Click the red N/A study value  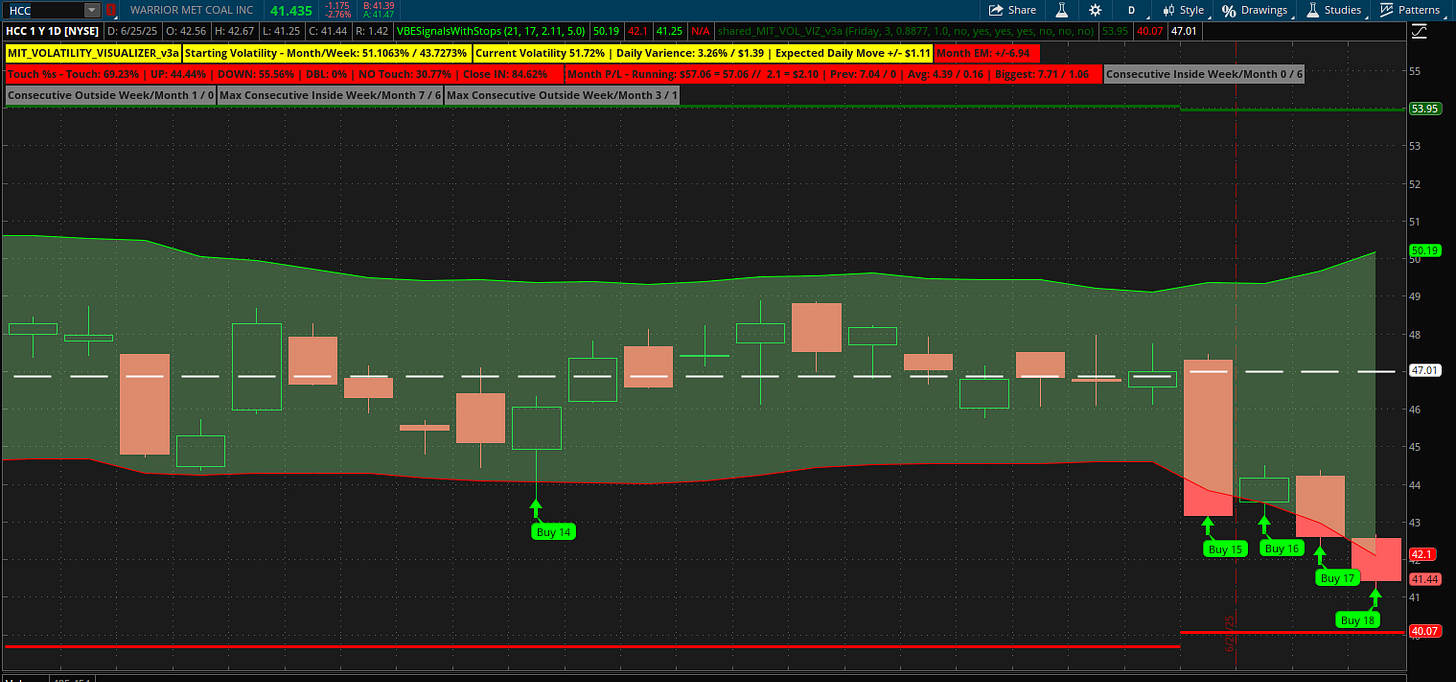click(700, 31)
